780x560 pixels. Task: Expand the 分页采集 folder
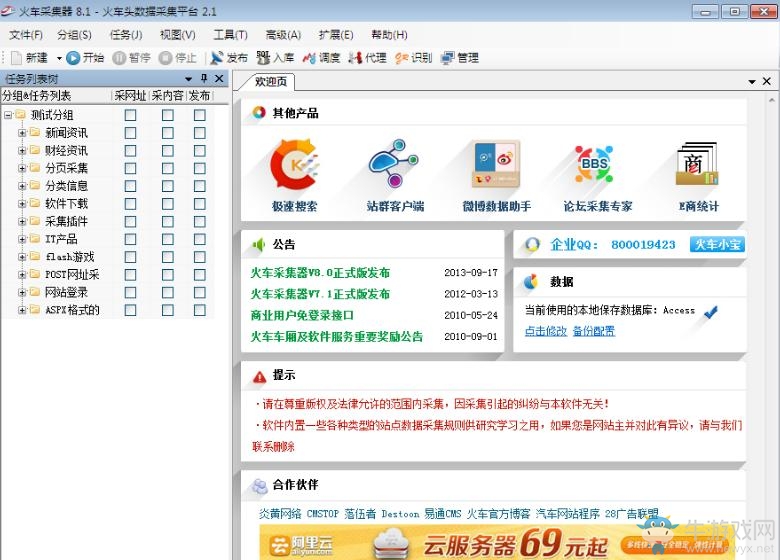coord(22,169)
